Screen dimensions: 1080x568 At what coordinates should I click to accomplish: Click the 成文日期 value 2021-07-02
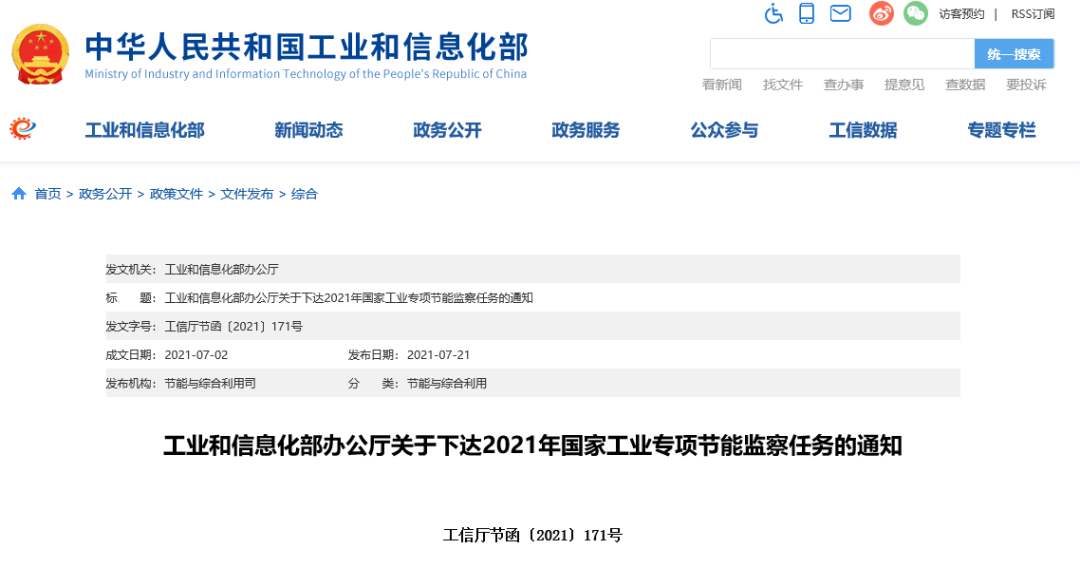[x=196, y=355]
